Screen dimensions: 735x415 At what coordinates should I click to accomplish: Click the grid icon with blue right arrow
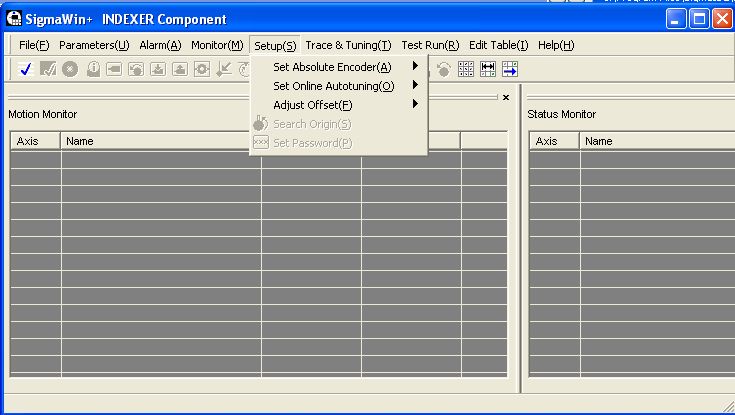[510, 69]
